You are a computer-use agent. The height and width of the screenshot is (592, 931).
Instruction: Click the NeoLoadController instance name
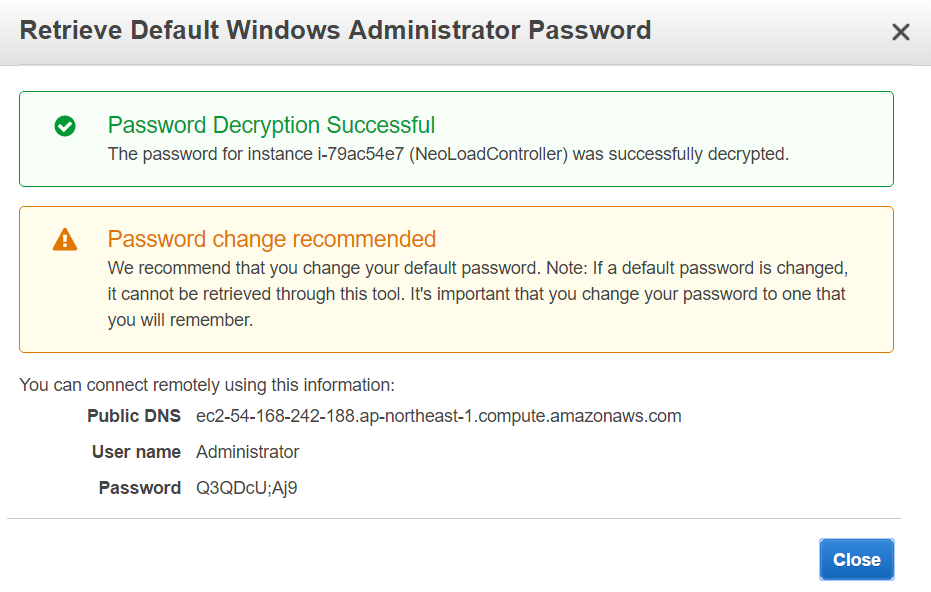pos(489,154)
